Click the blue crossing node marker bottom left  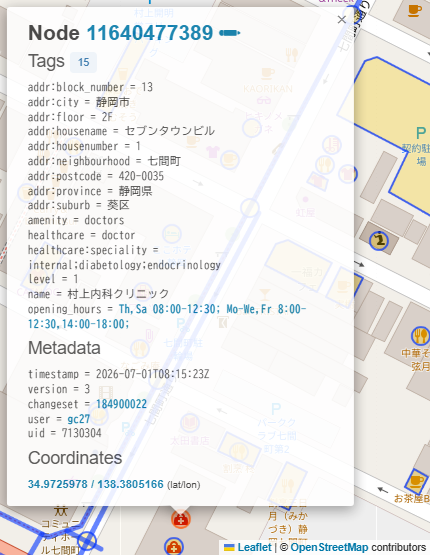(87, 541)
